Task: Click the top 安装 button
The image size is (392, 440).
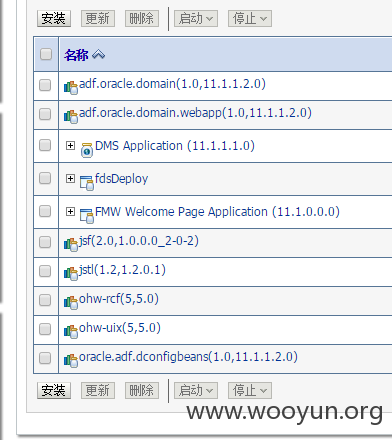Action: click(54, 18)
